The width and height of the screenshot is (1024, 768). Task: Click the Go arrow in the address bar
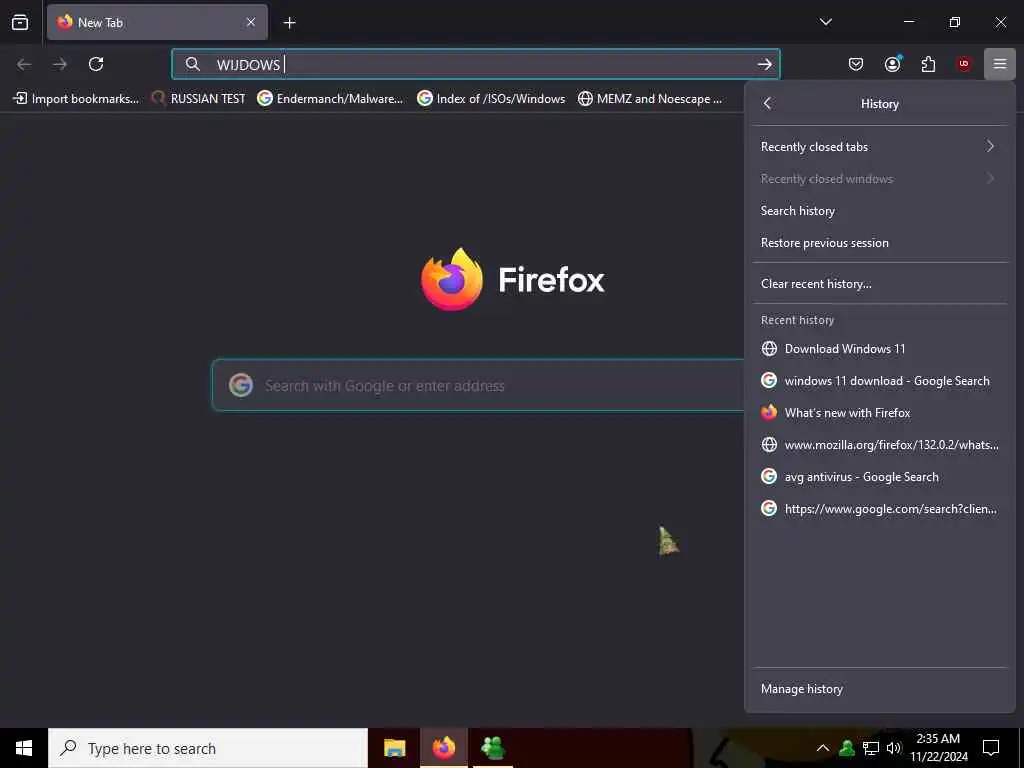pos(764,64)
